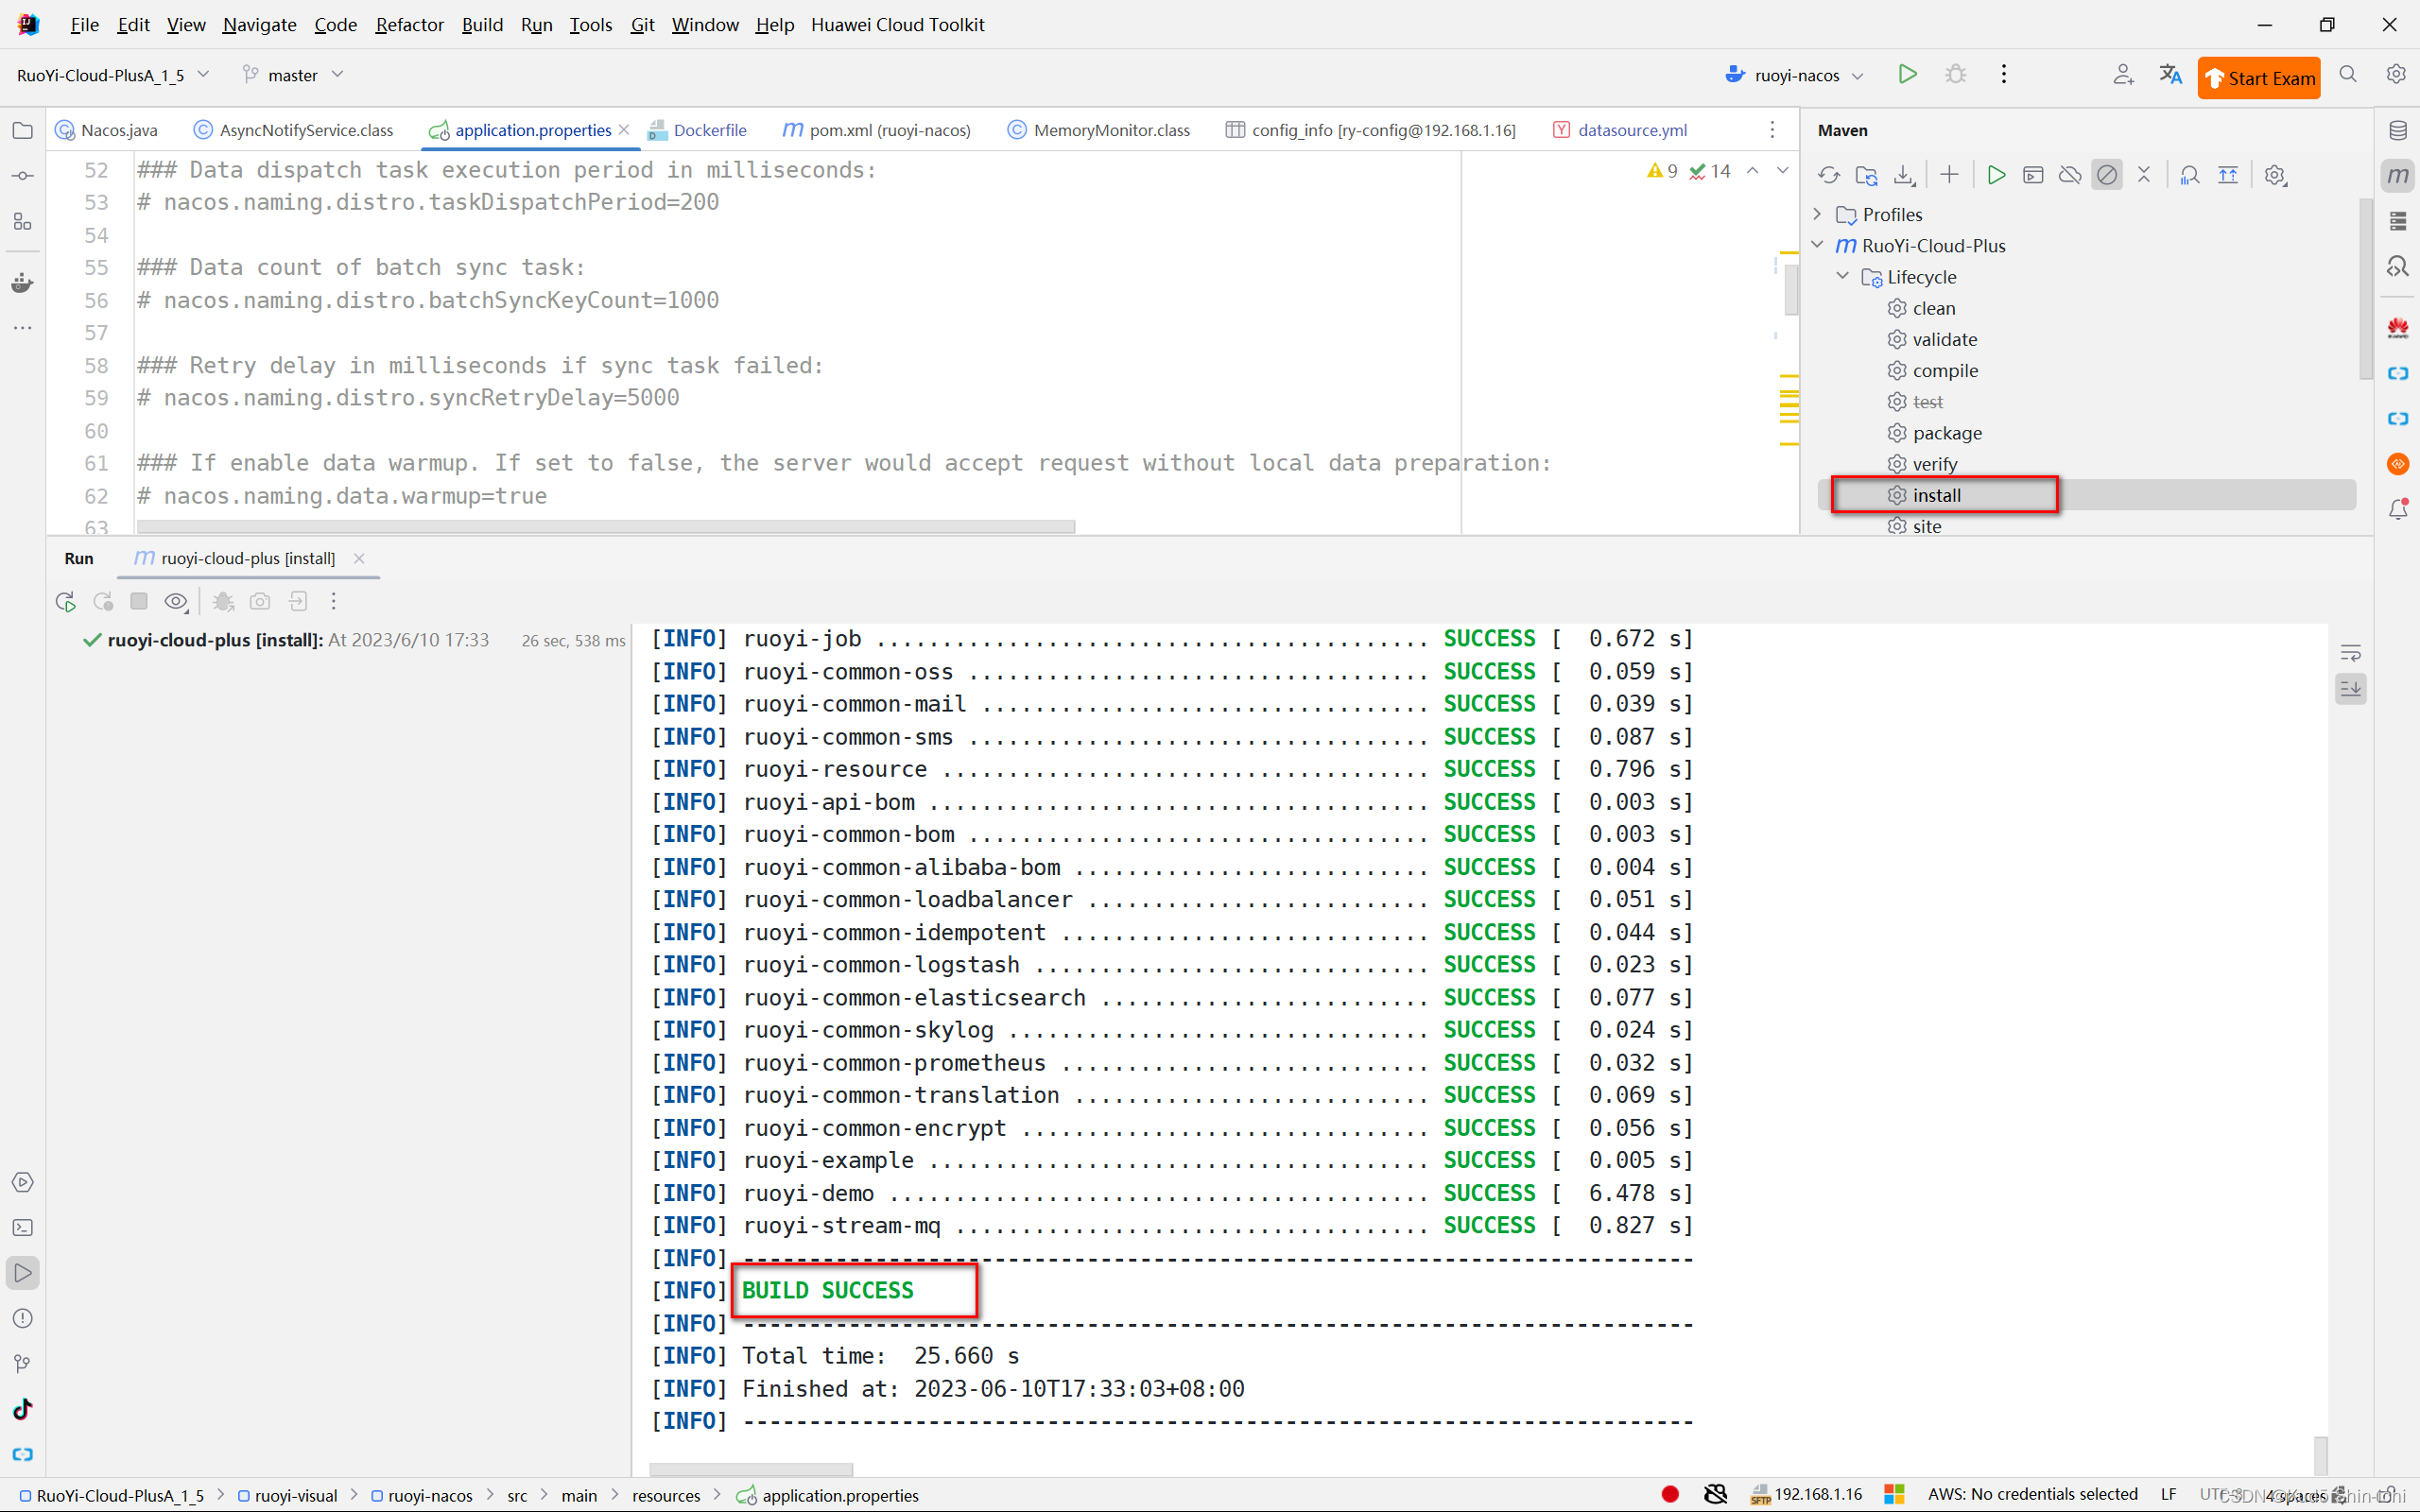Switch to the Dockerfile tab

coord(698,130)
